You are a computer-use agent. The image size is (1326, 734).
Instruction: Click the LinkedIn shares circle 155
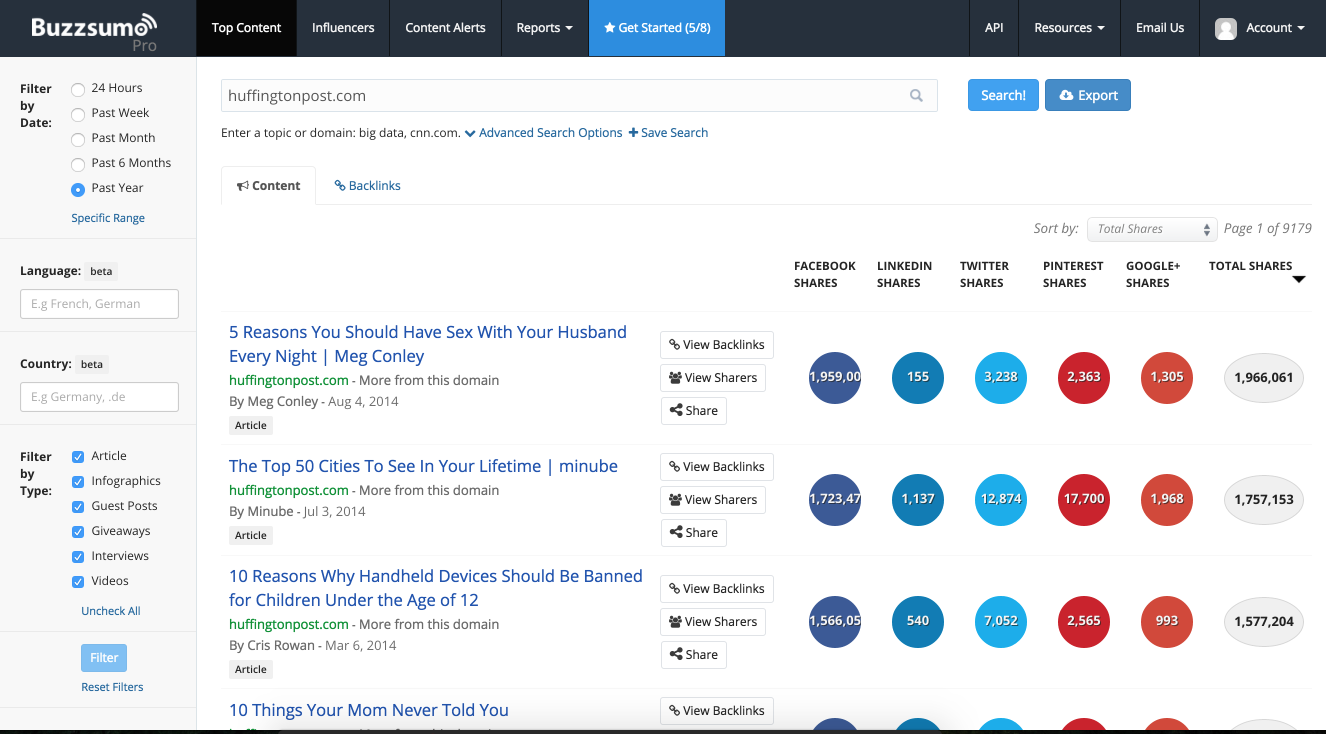tap(918, 377)
